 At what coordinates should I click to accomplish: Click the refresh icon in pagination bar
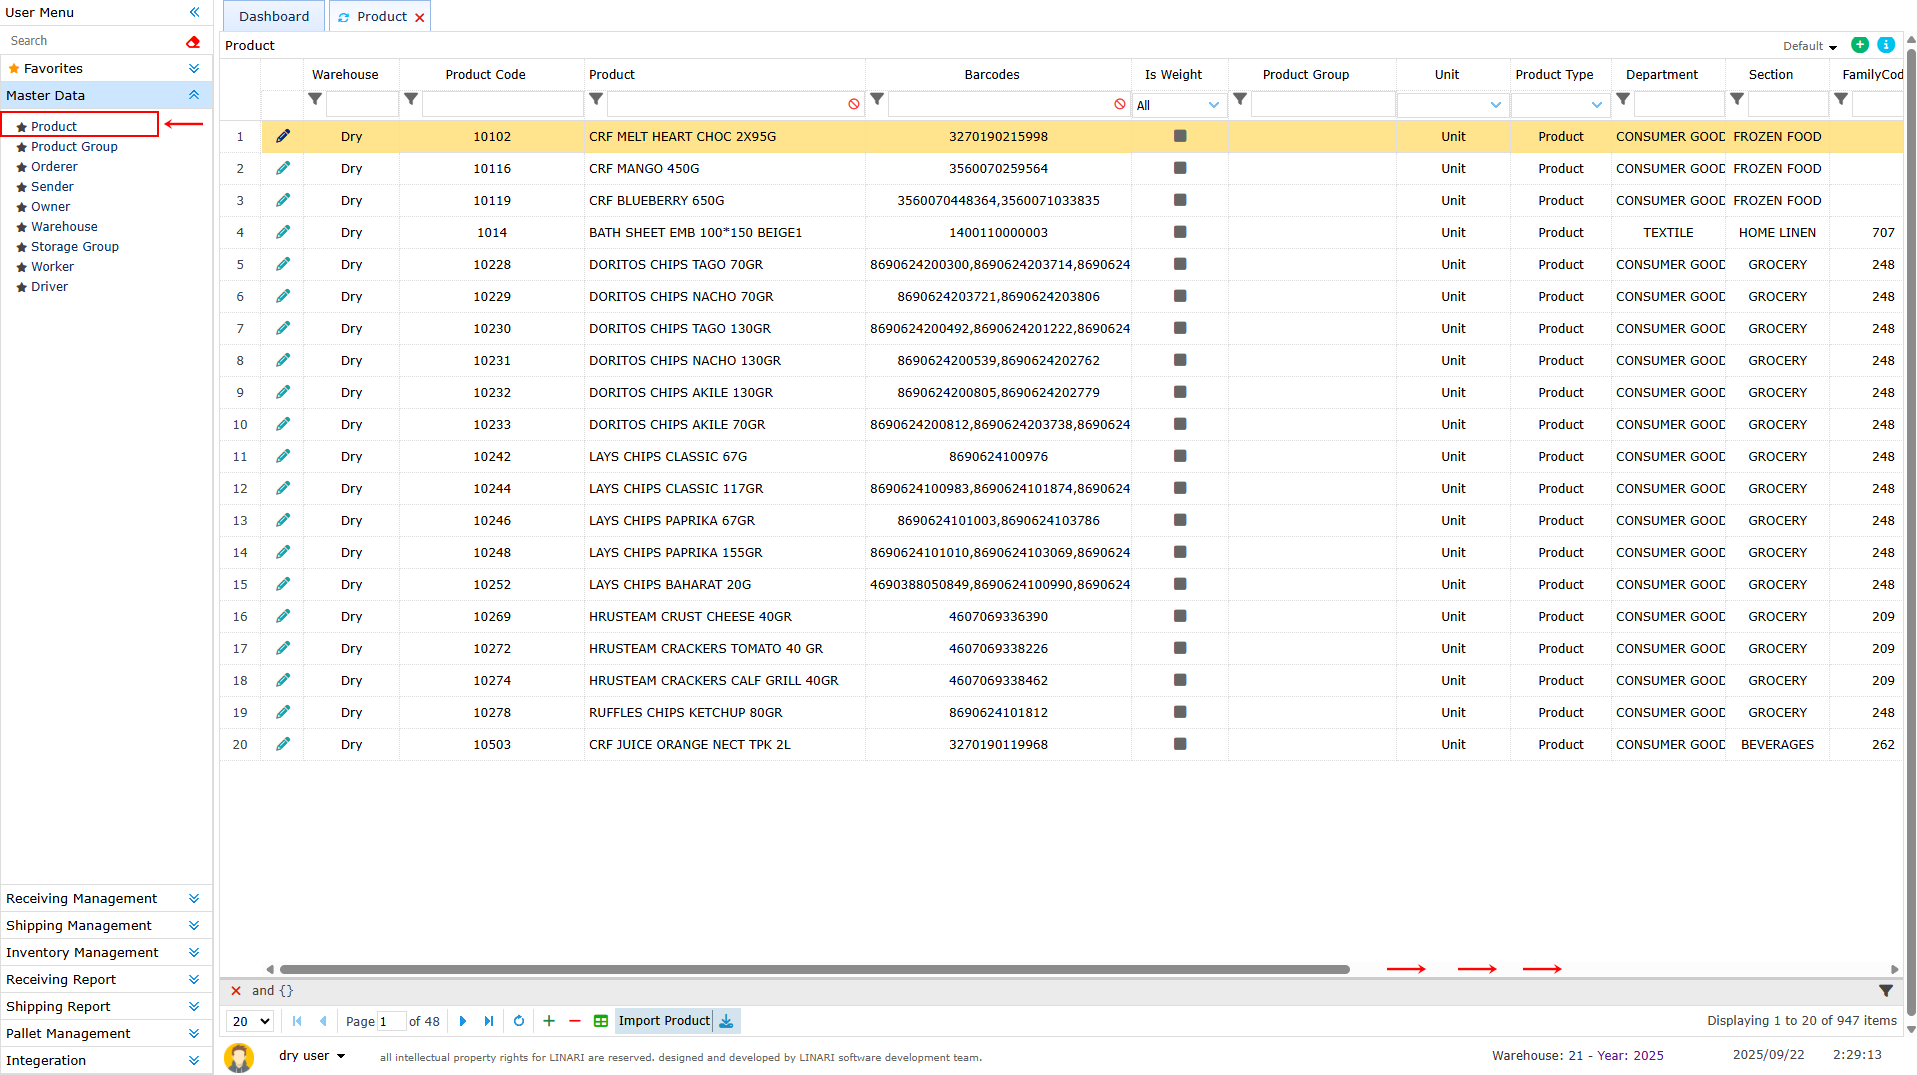[x=519, y=1021]
